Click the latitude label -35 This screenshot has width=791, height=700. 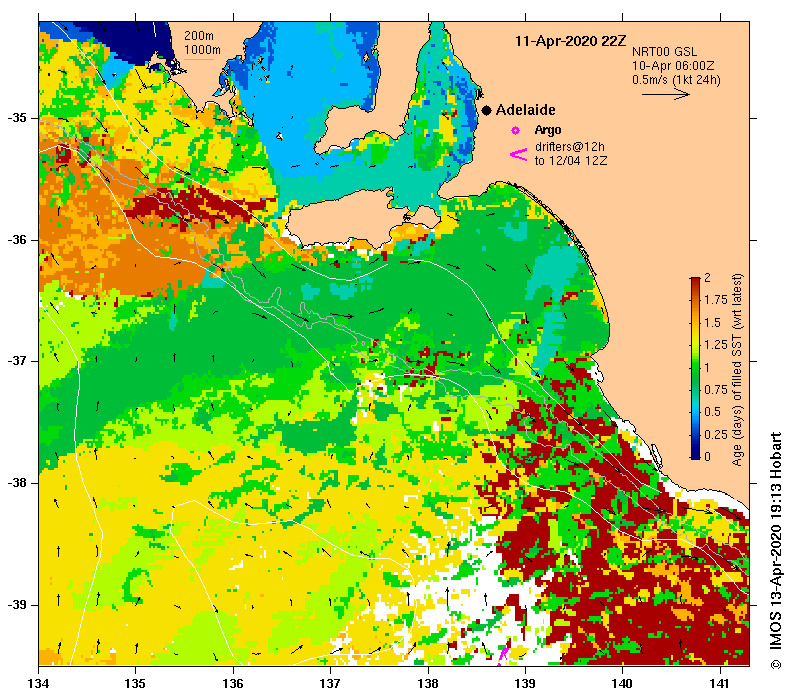(17, 118)
